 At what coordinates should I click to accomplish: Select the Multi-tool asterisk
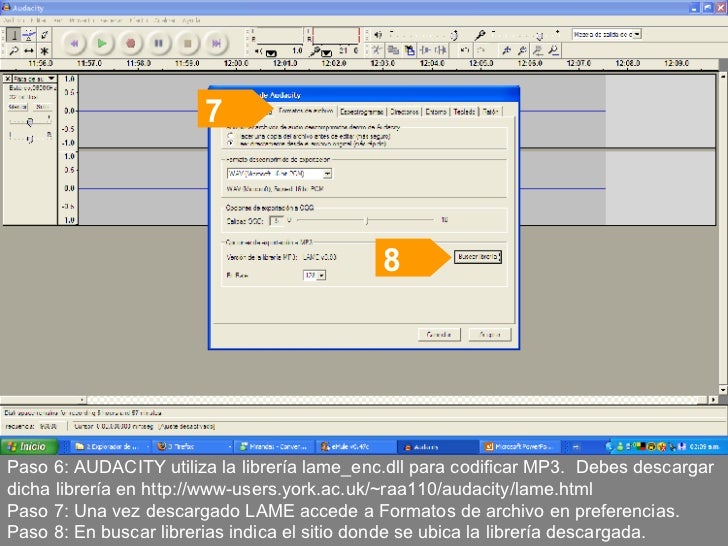(x=45, y=50)
